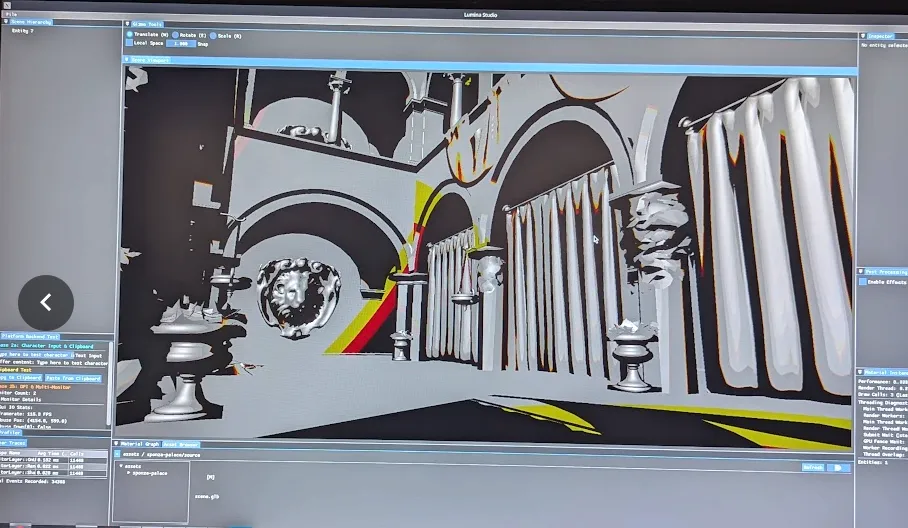Collapse the assets tree folder
Screen dimensions: 908x528
tap(121, 465)
